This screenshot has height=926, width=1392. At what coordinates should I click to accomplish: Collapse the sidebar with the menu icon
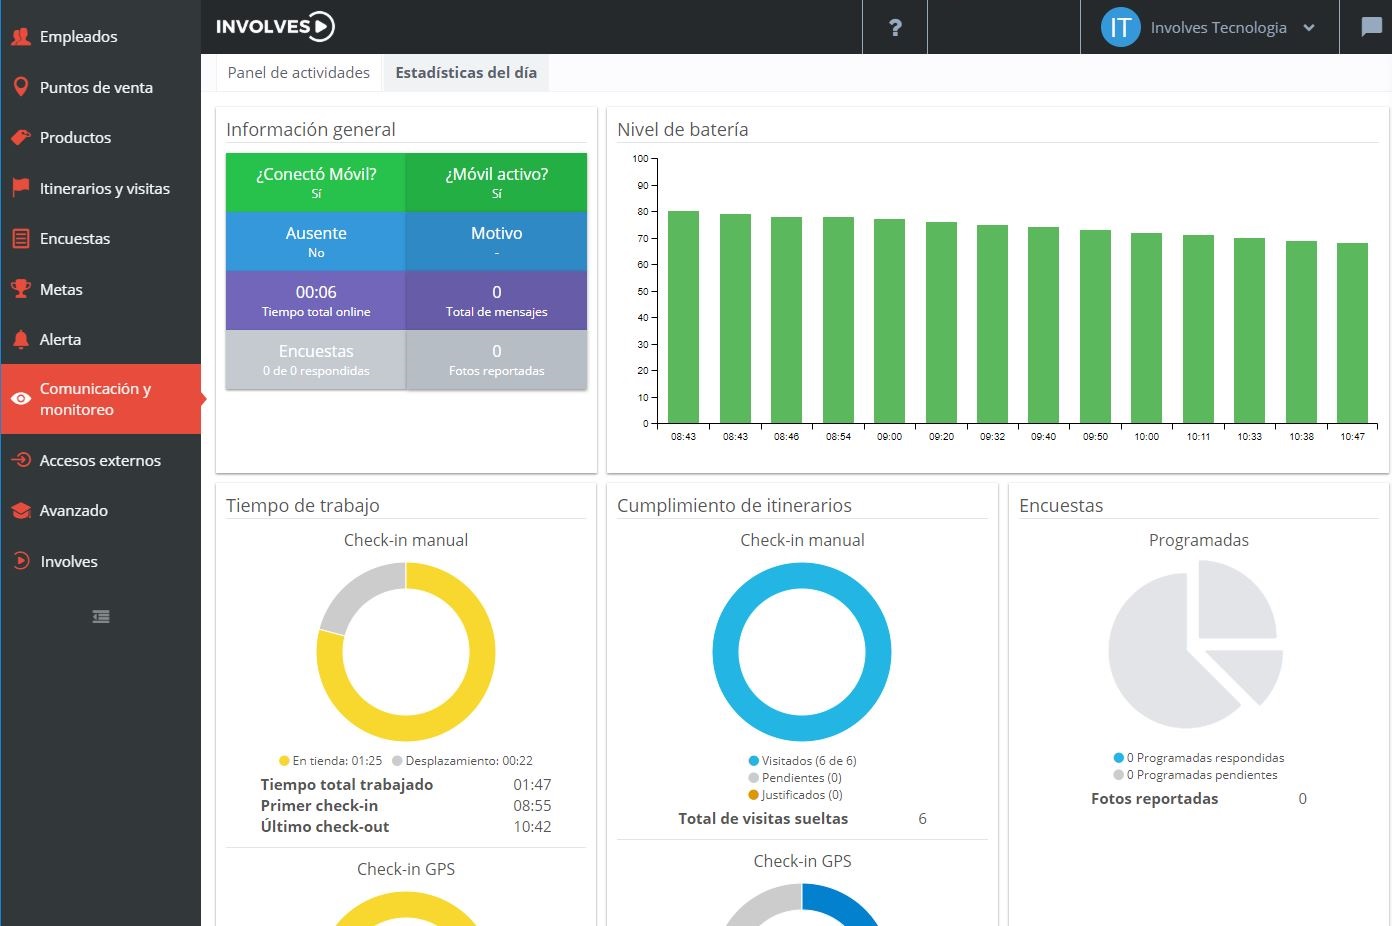click(x=101, y=617)
